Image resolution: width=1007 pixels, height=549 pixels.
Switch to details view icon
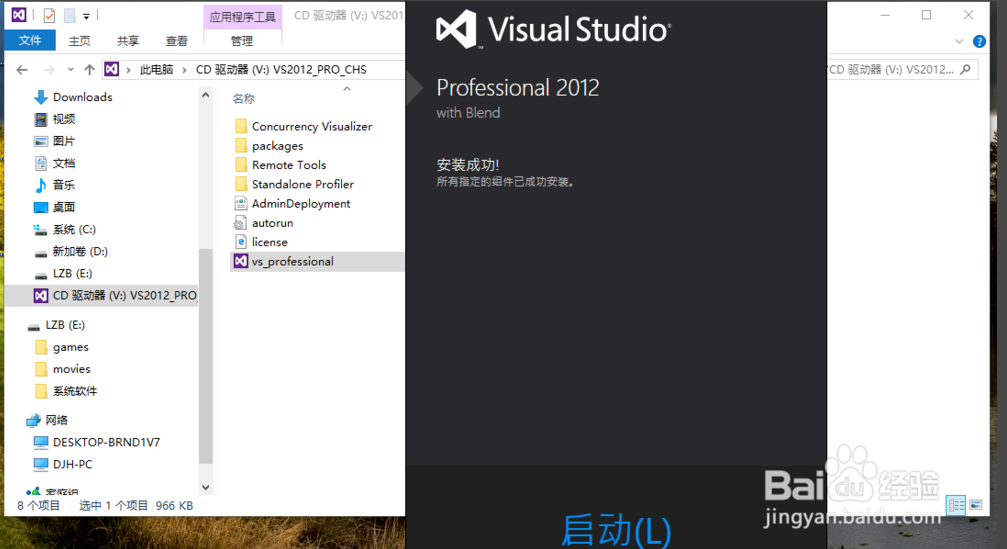[x=956, y=505]
